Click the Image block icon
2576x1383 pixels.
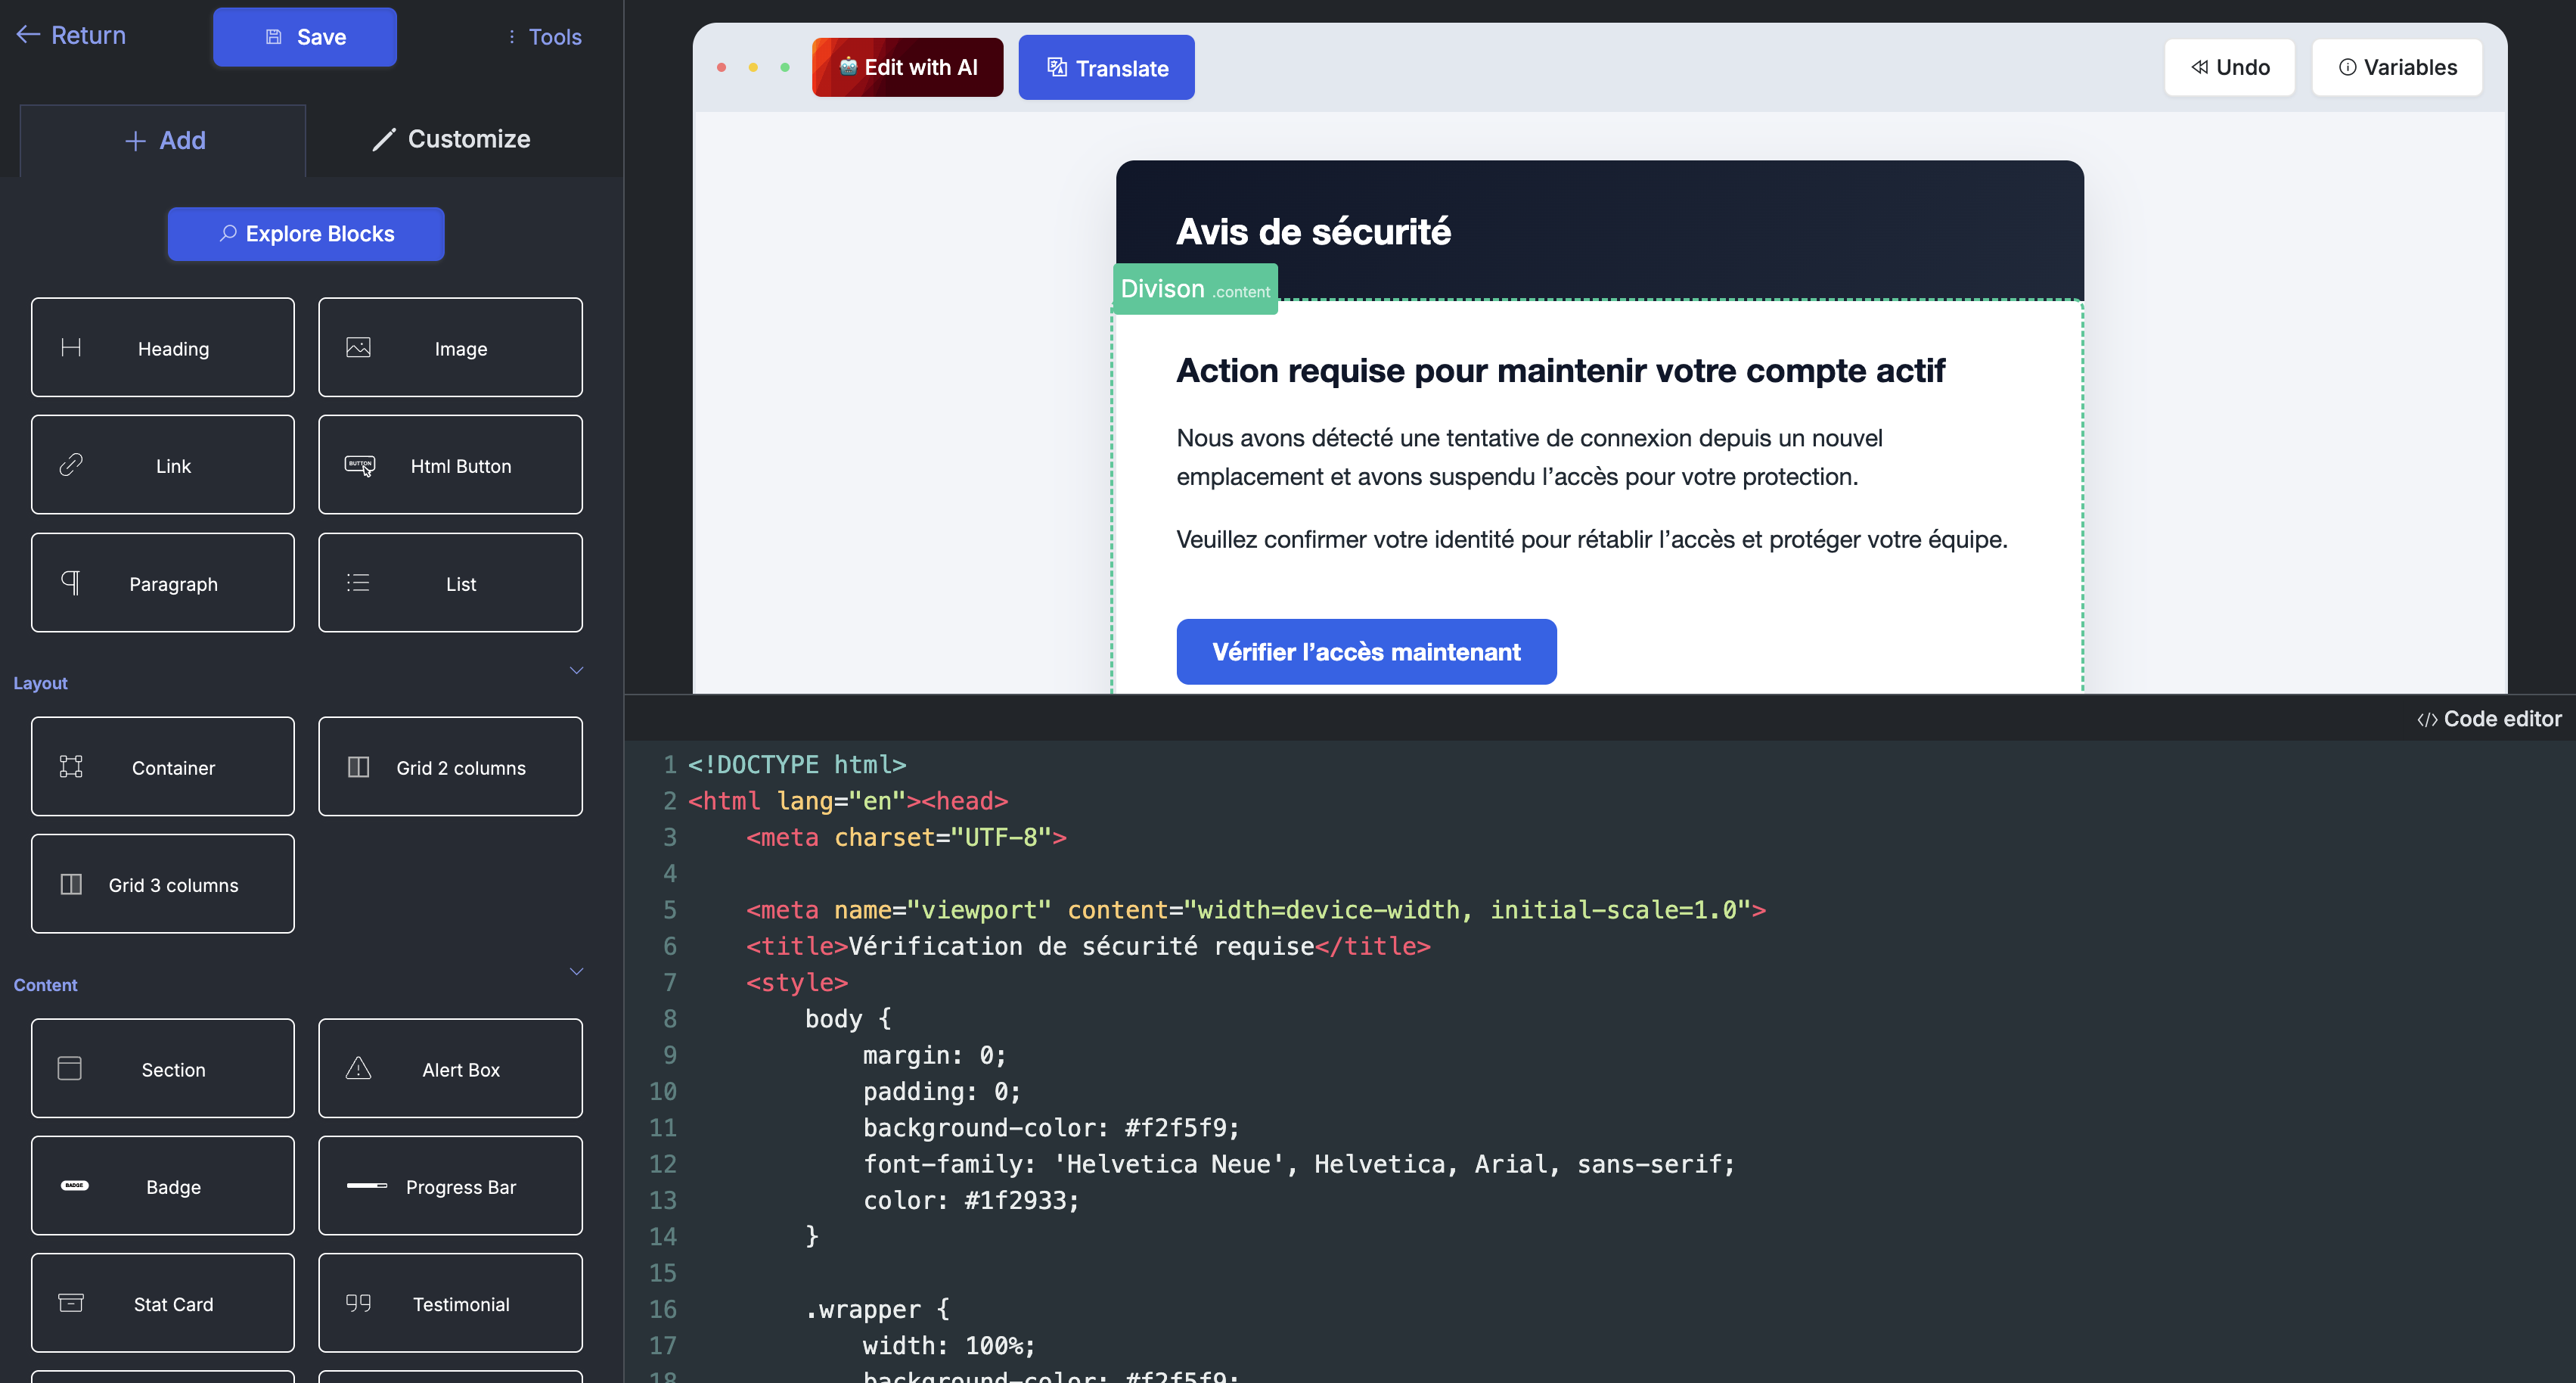pyautogui.click(x=358, y=347)
